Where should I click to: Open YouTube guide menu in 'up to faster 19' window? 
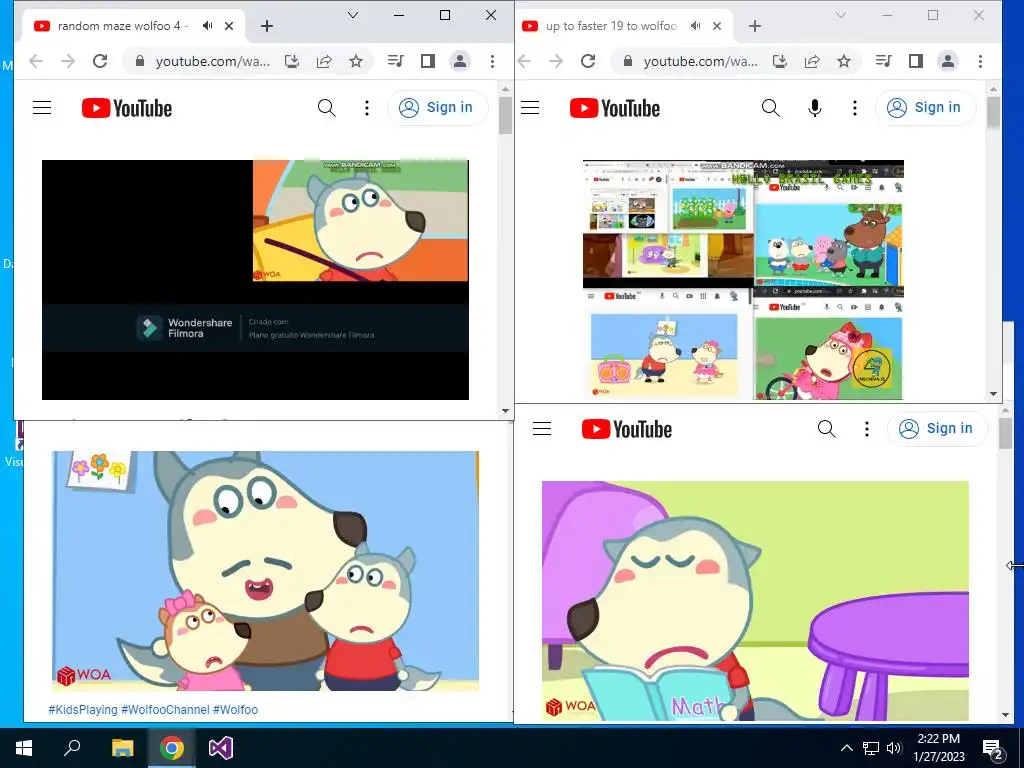[530, 108]
